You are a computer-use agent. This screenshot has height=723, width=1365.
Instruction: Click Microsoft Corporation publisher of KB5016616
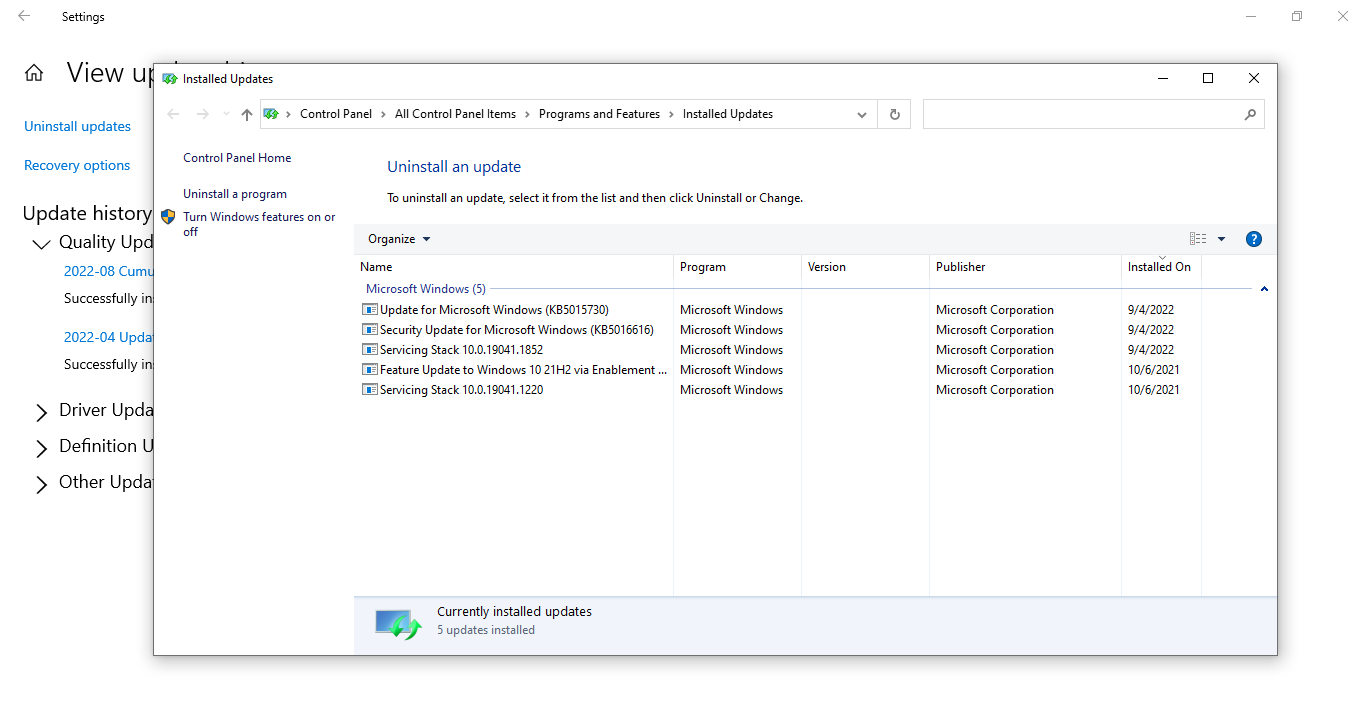[995, 330]
